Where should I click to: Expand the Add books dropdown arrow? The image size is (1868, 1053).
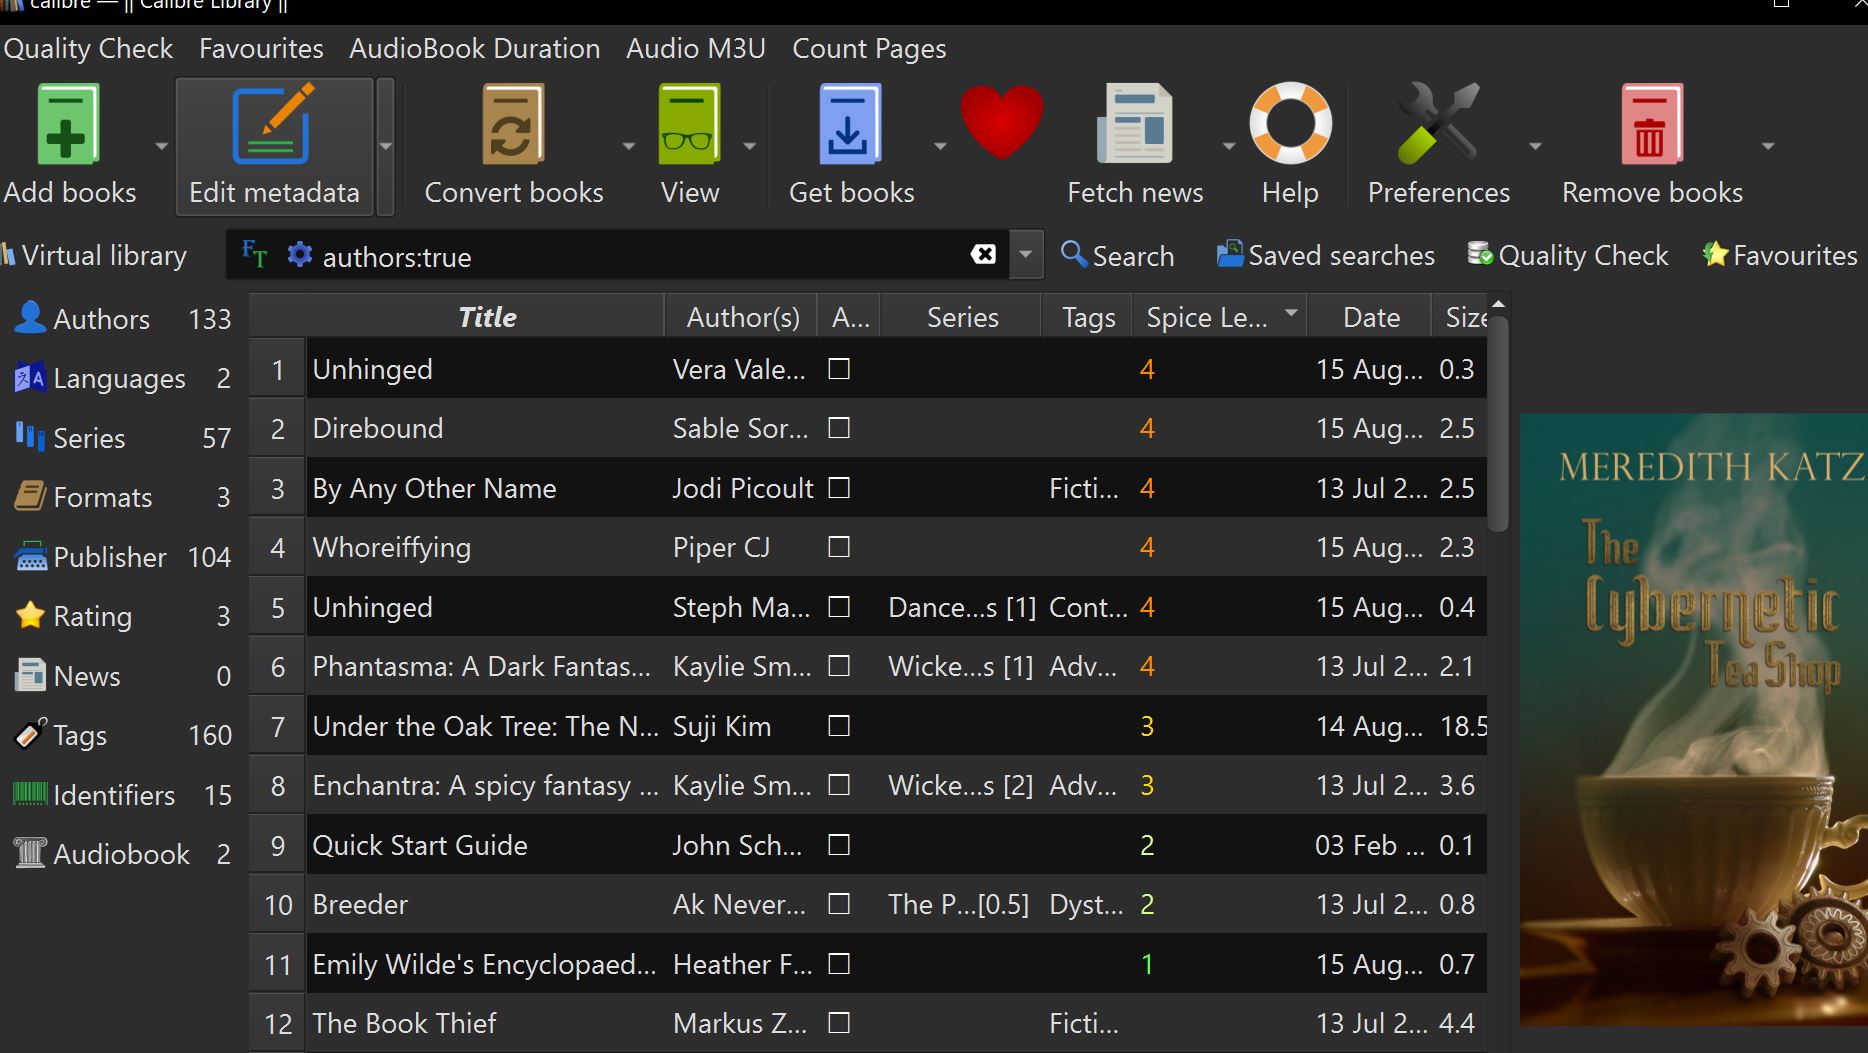[161, 146]
